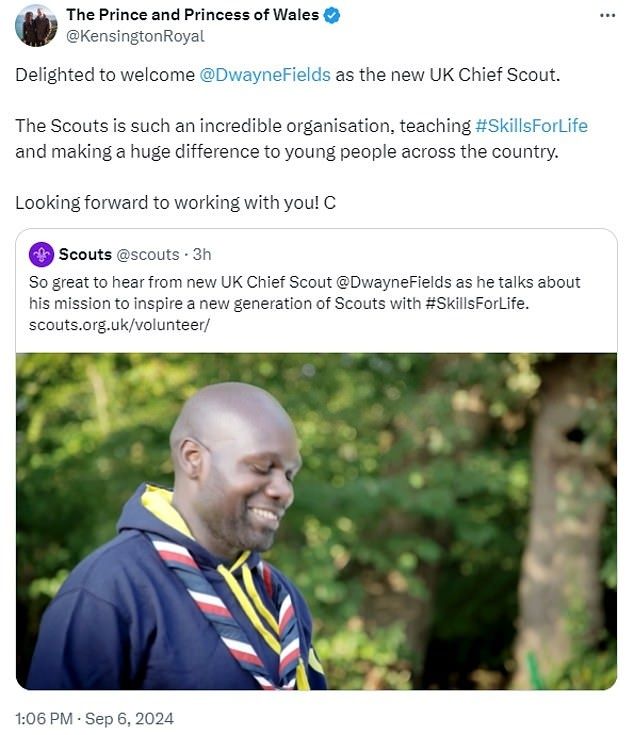Click the Prince and Princess of Wales avatar
The height and width of the screenshot is (735, 634).
point(36,25)
